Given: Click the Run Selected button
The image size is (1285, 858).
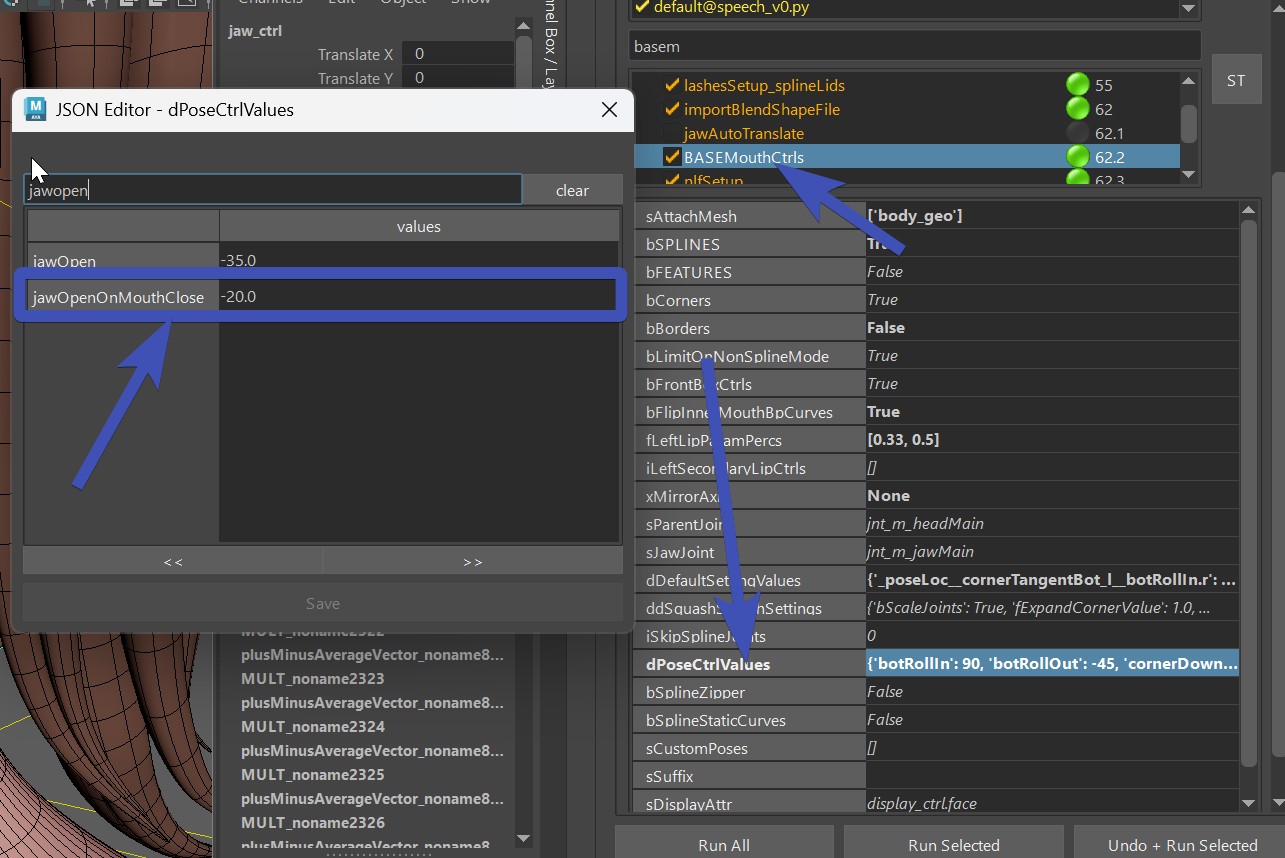Looking at the screenshot, I should (x=953, y=845).
